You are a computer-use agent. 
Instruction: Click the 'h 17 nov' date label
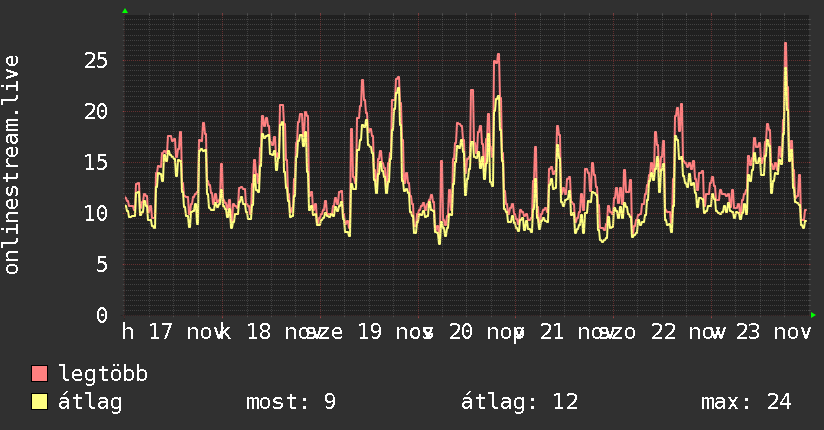[171, 332]
